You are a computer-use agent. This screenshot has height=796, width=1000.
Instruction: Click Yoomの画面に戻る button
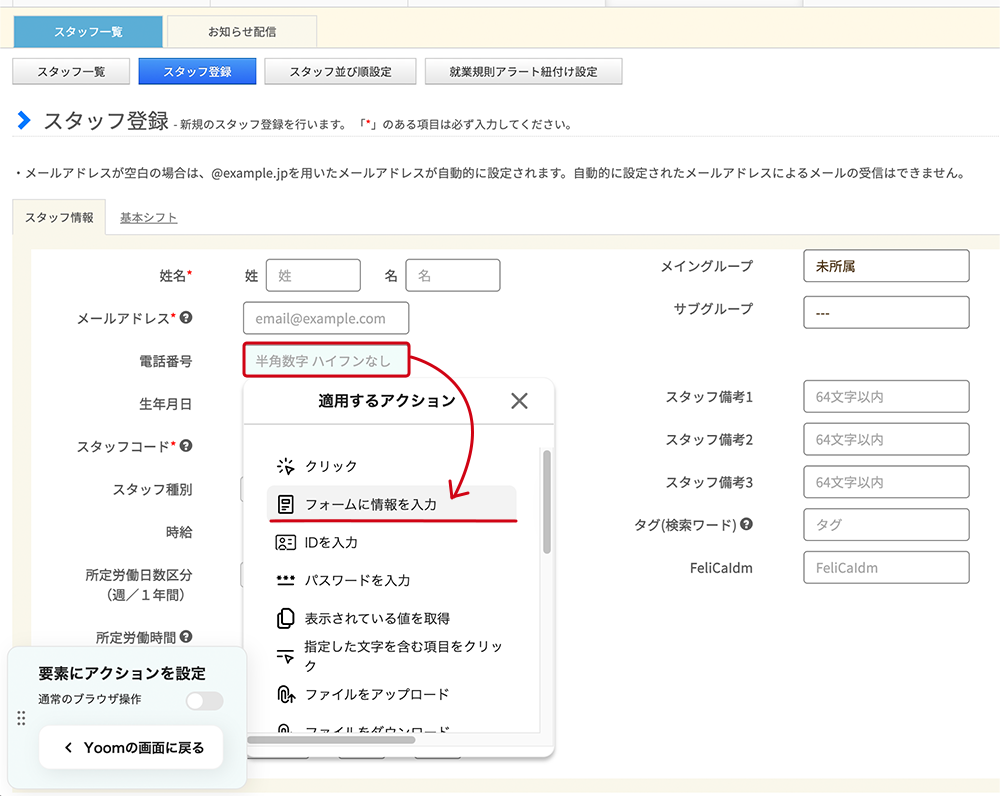click(131, 747)
